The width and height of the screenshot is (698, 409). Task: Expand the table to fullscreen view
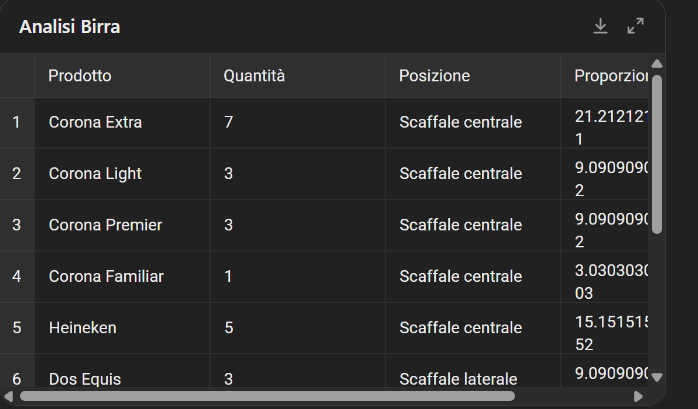635,27
